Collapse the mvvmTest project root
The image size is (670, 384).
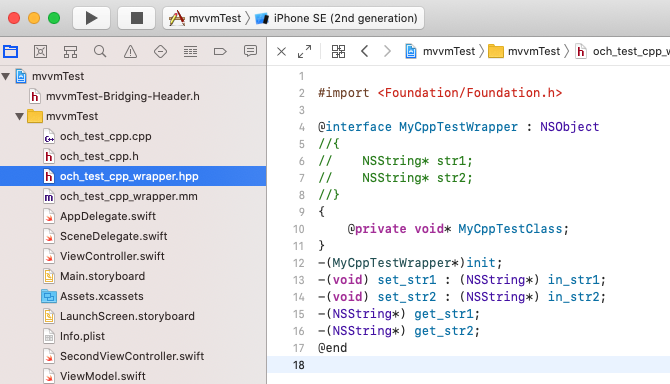6,76
